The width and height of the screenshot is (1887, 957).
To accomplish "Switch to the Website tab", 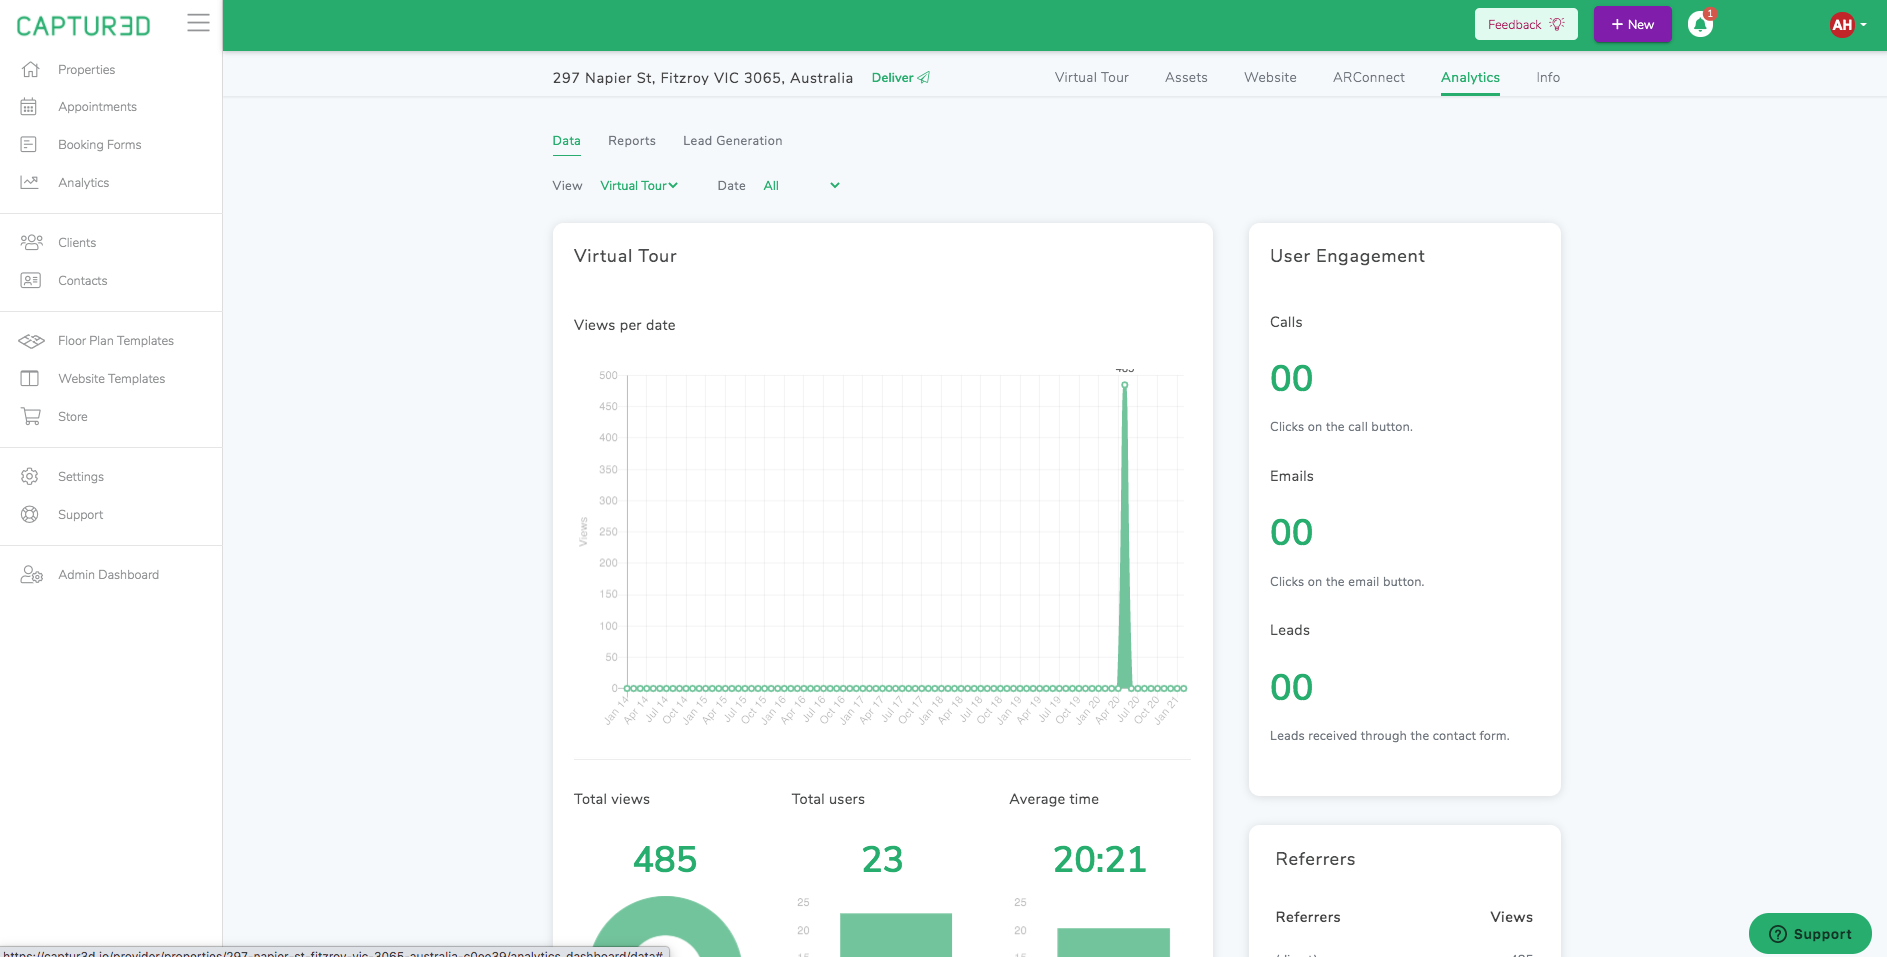I will [1270, 77].
